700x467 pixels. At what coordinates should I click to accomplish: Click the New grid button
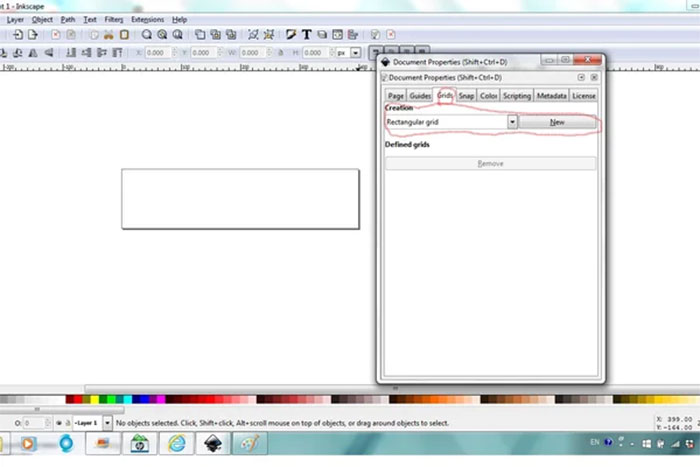click(x=557, y=122)
